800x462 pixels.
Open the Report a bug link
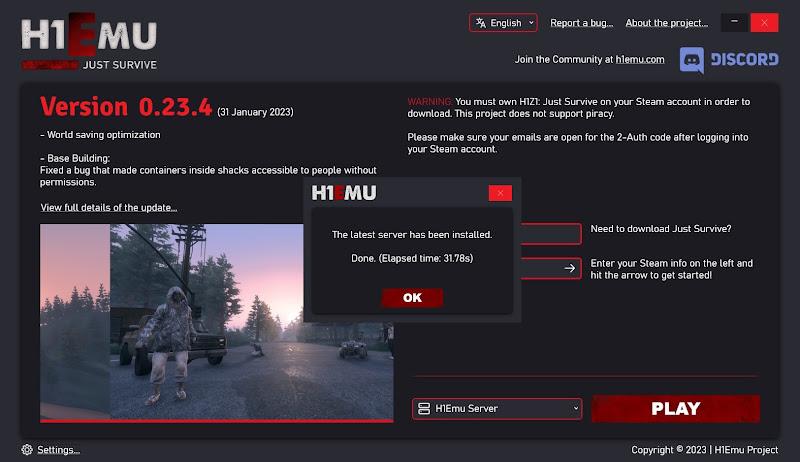pos(582,23)
